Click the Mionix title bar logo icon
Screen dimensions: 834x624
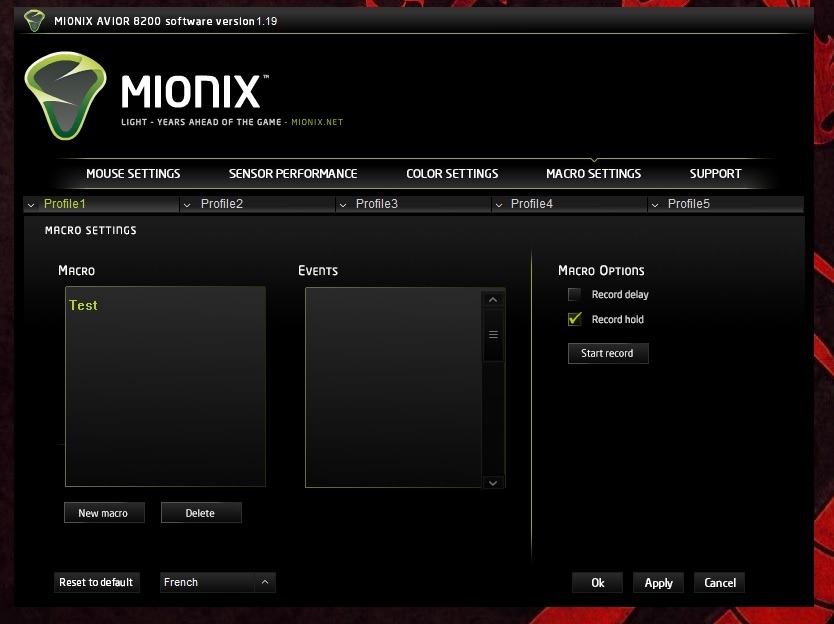pyautogui.click(x=34, y=21)
